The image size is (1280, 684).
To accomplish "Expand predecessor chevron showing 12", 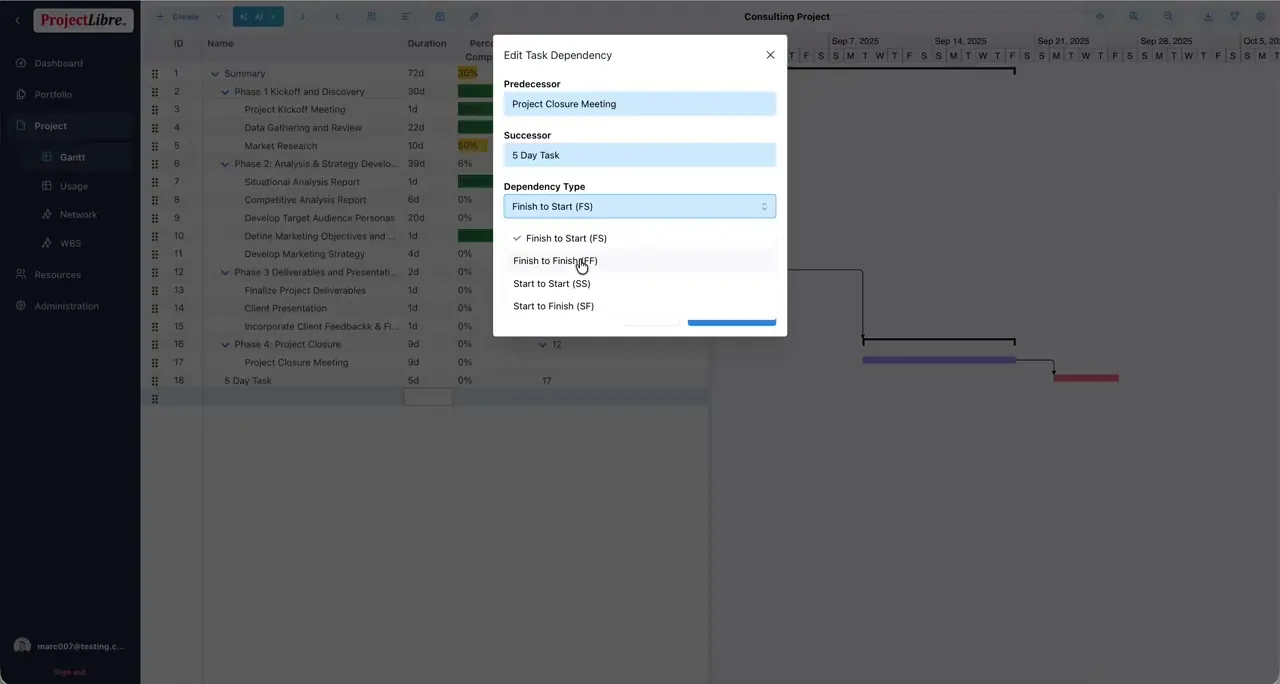I will click(543, 345).
